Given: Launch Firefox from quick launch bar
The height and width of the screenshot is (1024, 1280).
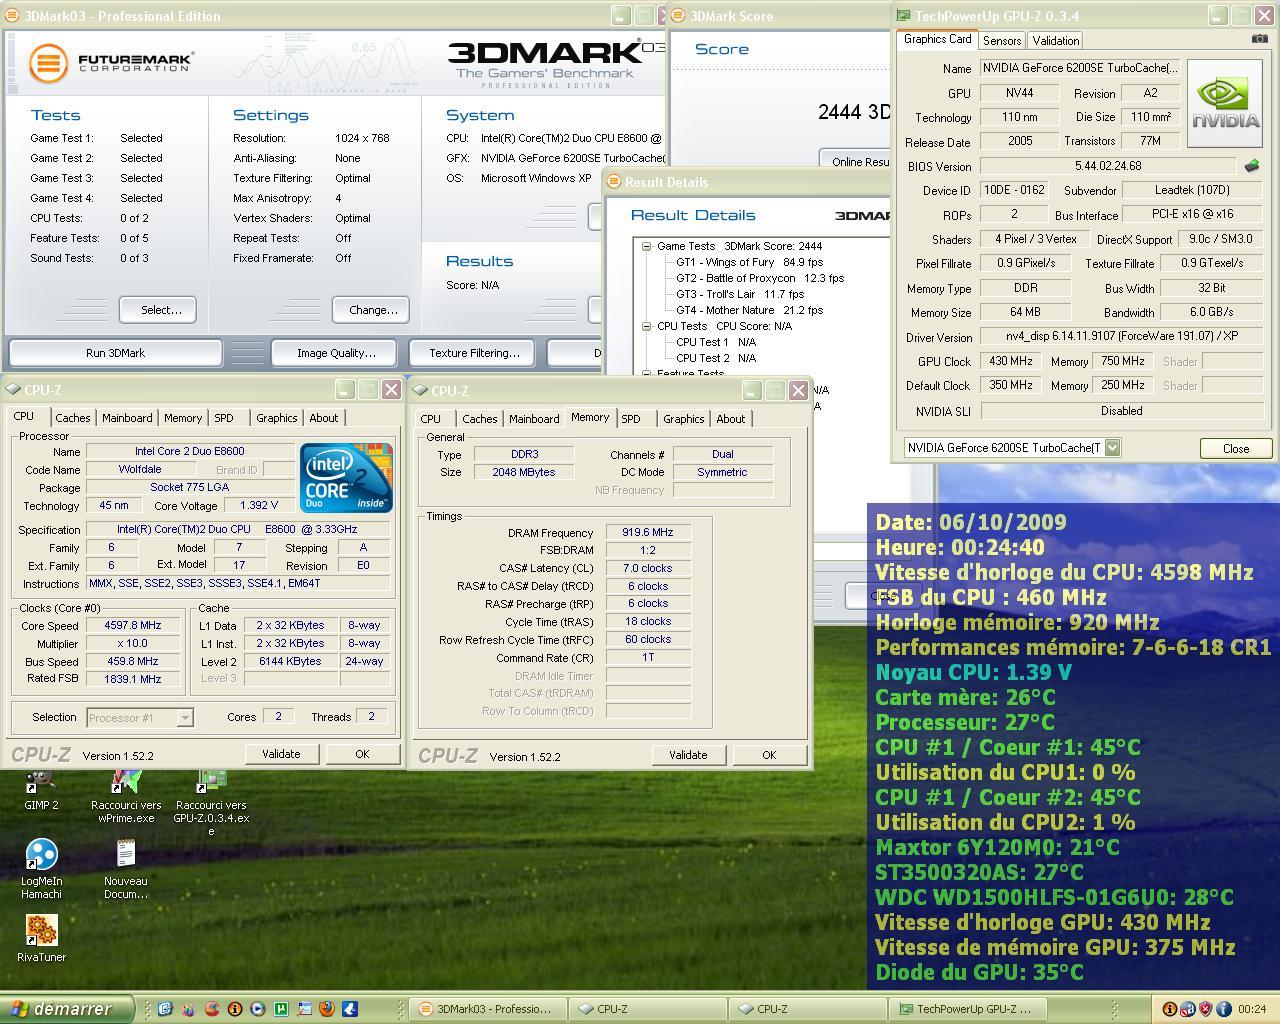Looking at the screenshot, I should [x=327, y=1009].
